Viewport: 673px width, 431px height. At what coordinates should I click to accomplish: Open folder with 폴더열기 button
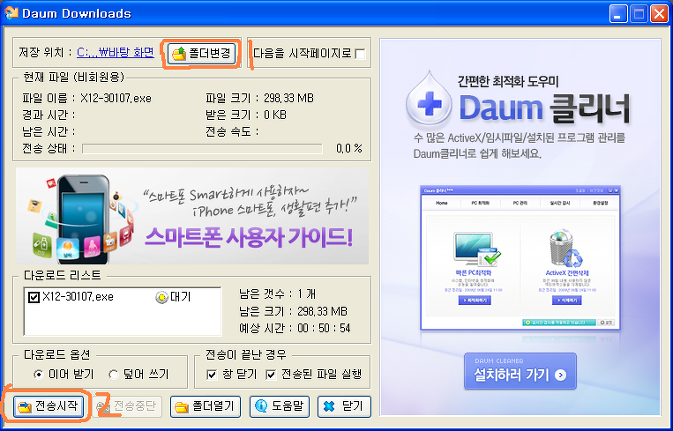pyautogui.click(x=205, y=407)
